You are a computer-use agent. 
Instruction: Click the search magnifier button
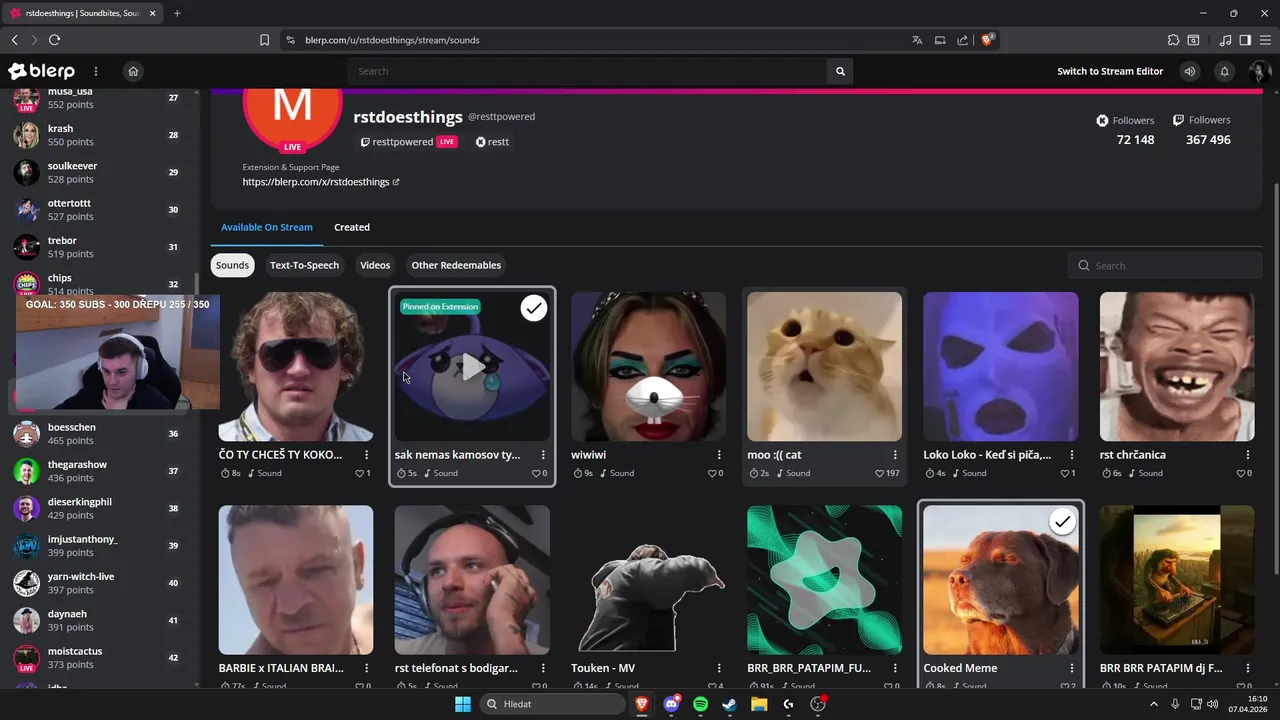840,71
